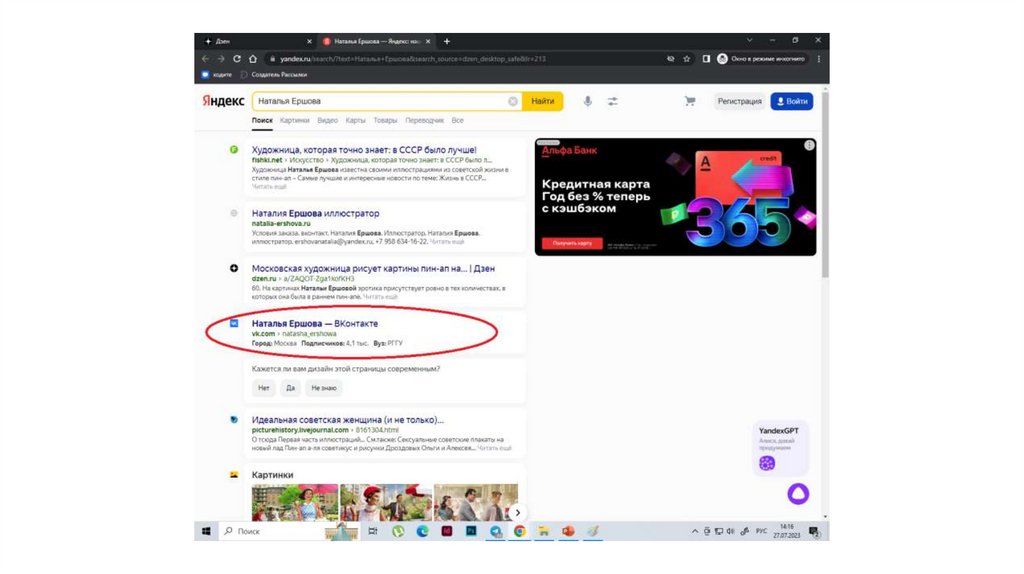Switch to the Видео search tab

point(327,120)
